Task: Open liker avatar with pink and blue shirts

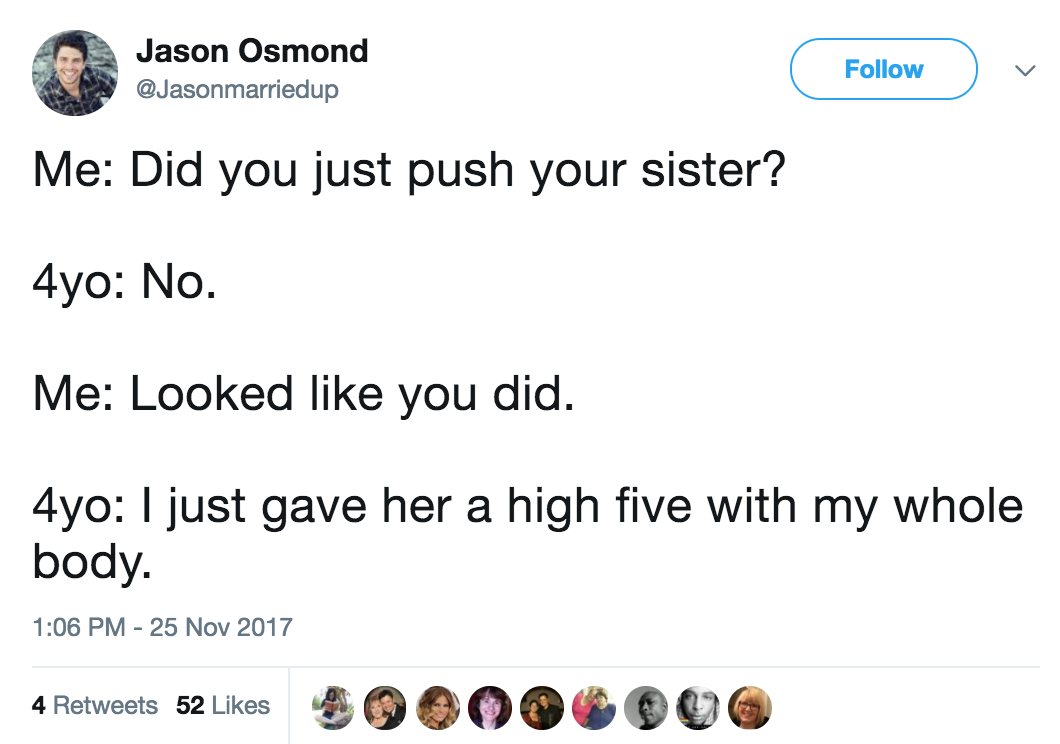Action: click(x=594, y=708)
